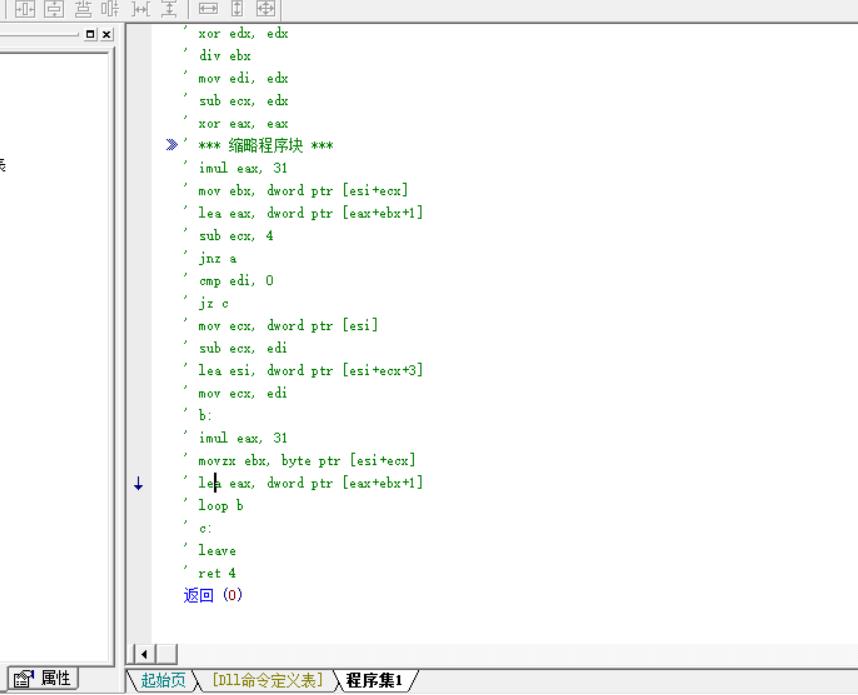Image resolution: width=858 pixels, height=695 pixels.
Task: Click the make same size icon
Action: 264,9
